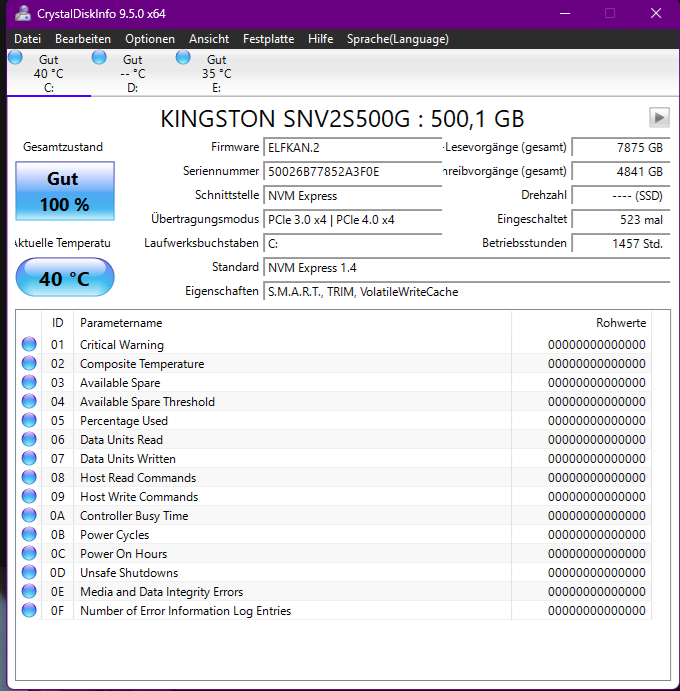
Task: Click the status orb for Unsafe Shutdowns
Action: pyautogui.click(x=29, y=572)
